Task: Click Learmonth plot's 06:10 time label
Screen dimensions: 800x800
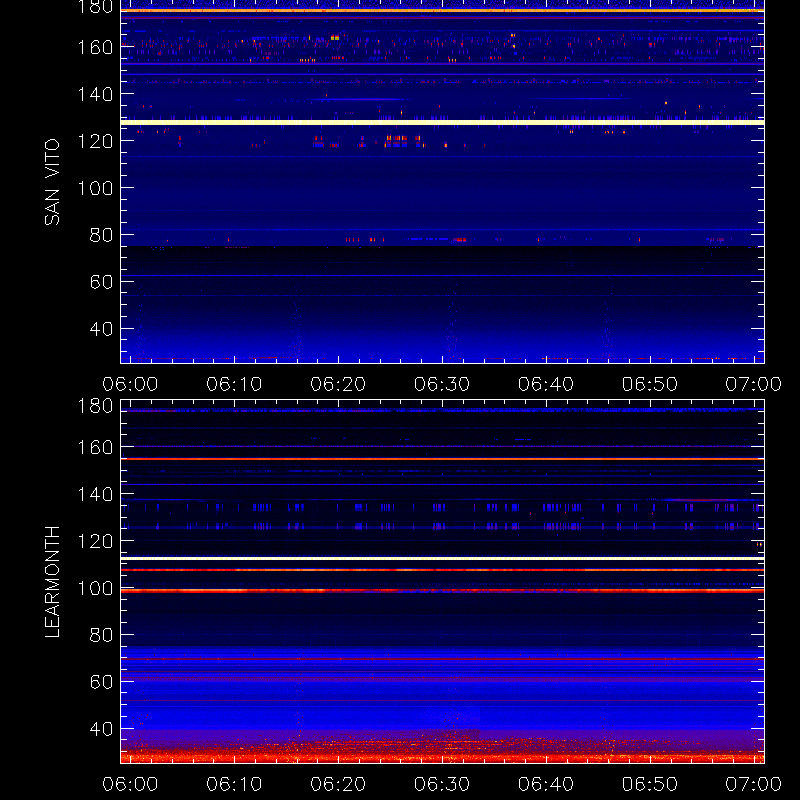Action: (x=234, y=784)
